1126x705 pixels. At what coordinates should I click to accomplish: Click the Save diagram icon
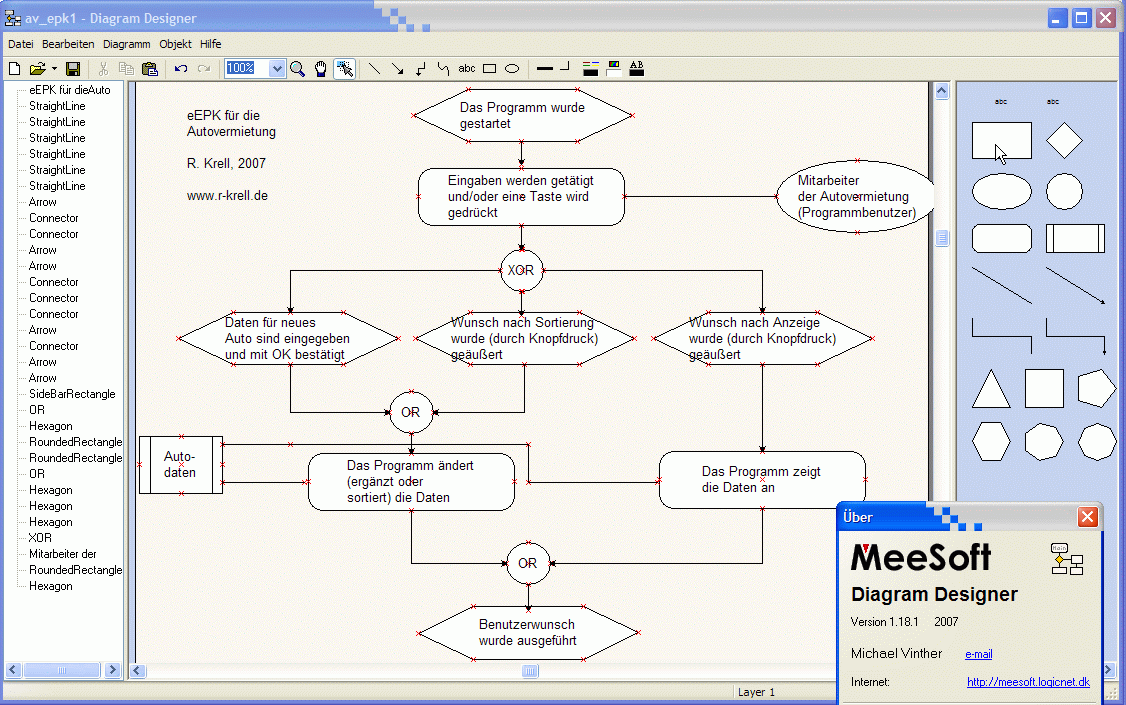click(73, 69)
